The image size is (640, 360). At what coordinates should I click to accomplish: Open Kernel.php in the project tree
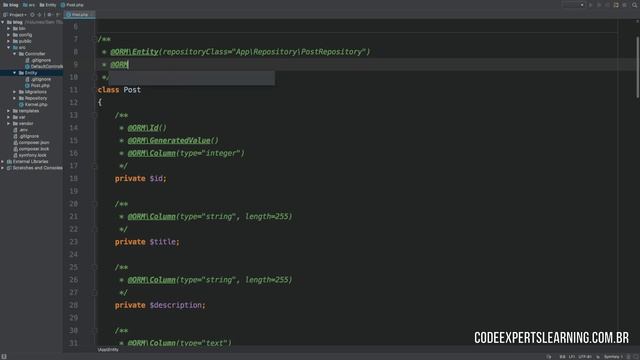(x=36, y=104)
